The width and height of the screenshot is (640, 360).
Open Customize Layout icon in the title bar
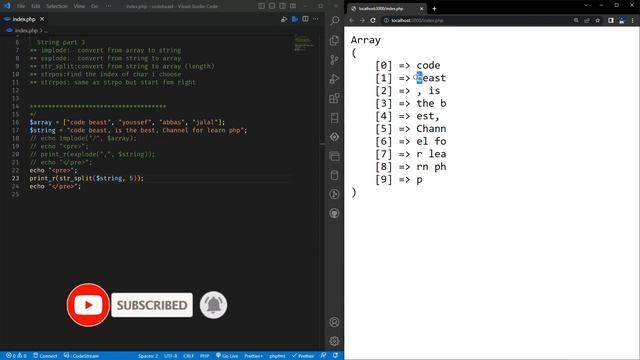pos(293,6)
